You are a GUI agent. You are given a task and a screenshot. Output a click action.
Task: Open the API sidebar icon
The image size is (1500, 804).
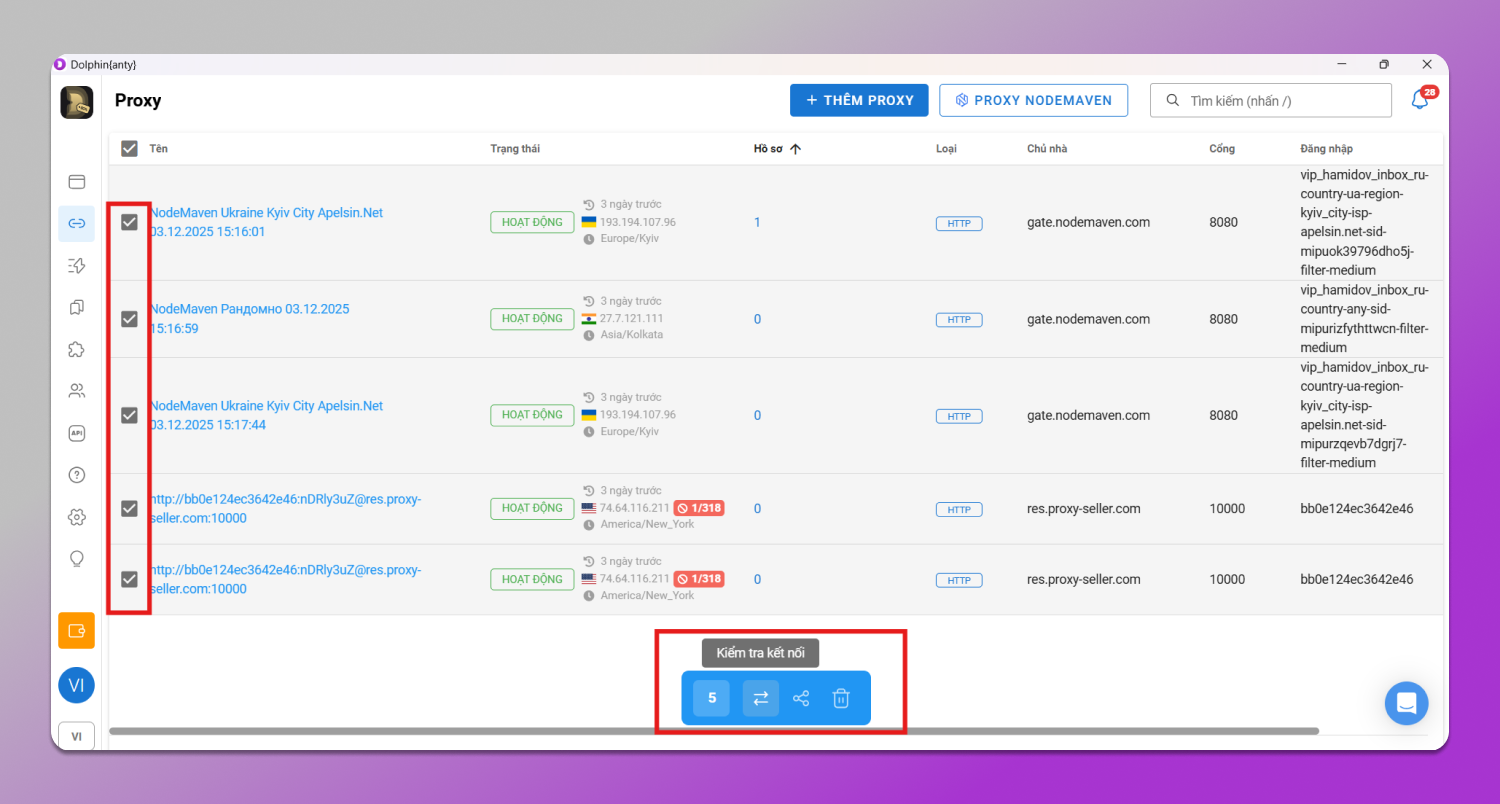[77, 433]
